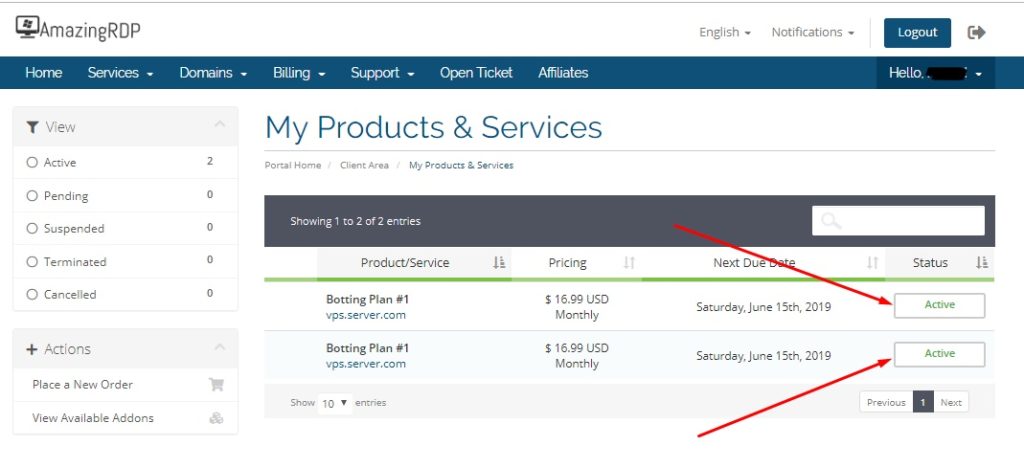Collapse the View panel chevron
This screenshot has width=1024, height=468.
point(219,124)
